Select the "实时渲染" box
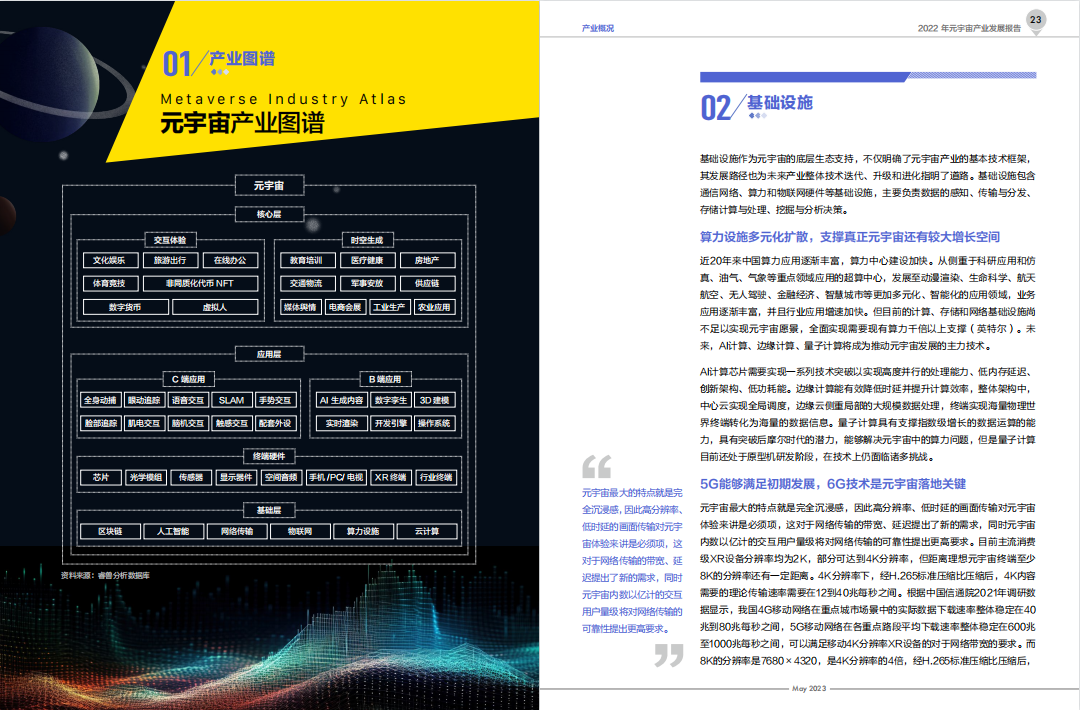1080x710 pixels. pyautogui.click(x=342, y=423)
